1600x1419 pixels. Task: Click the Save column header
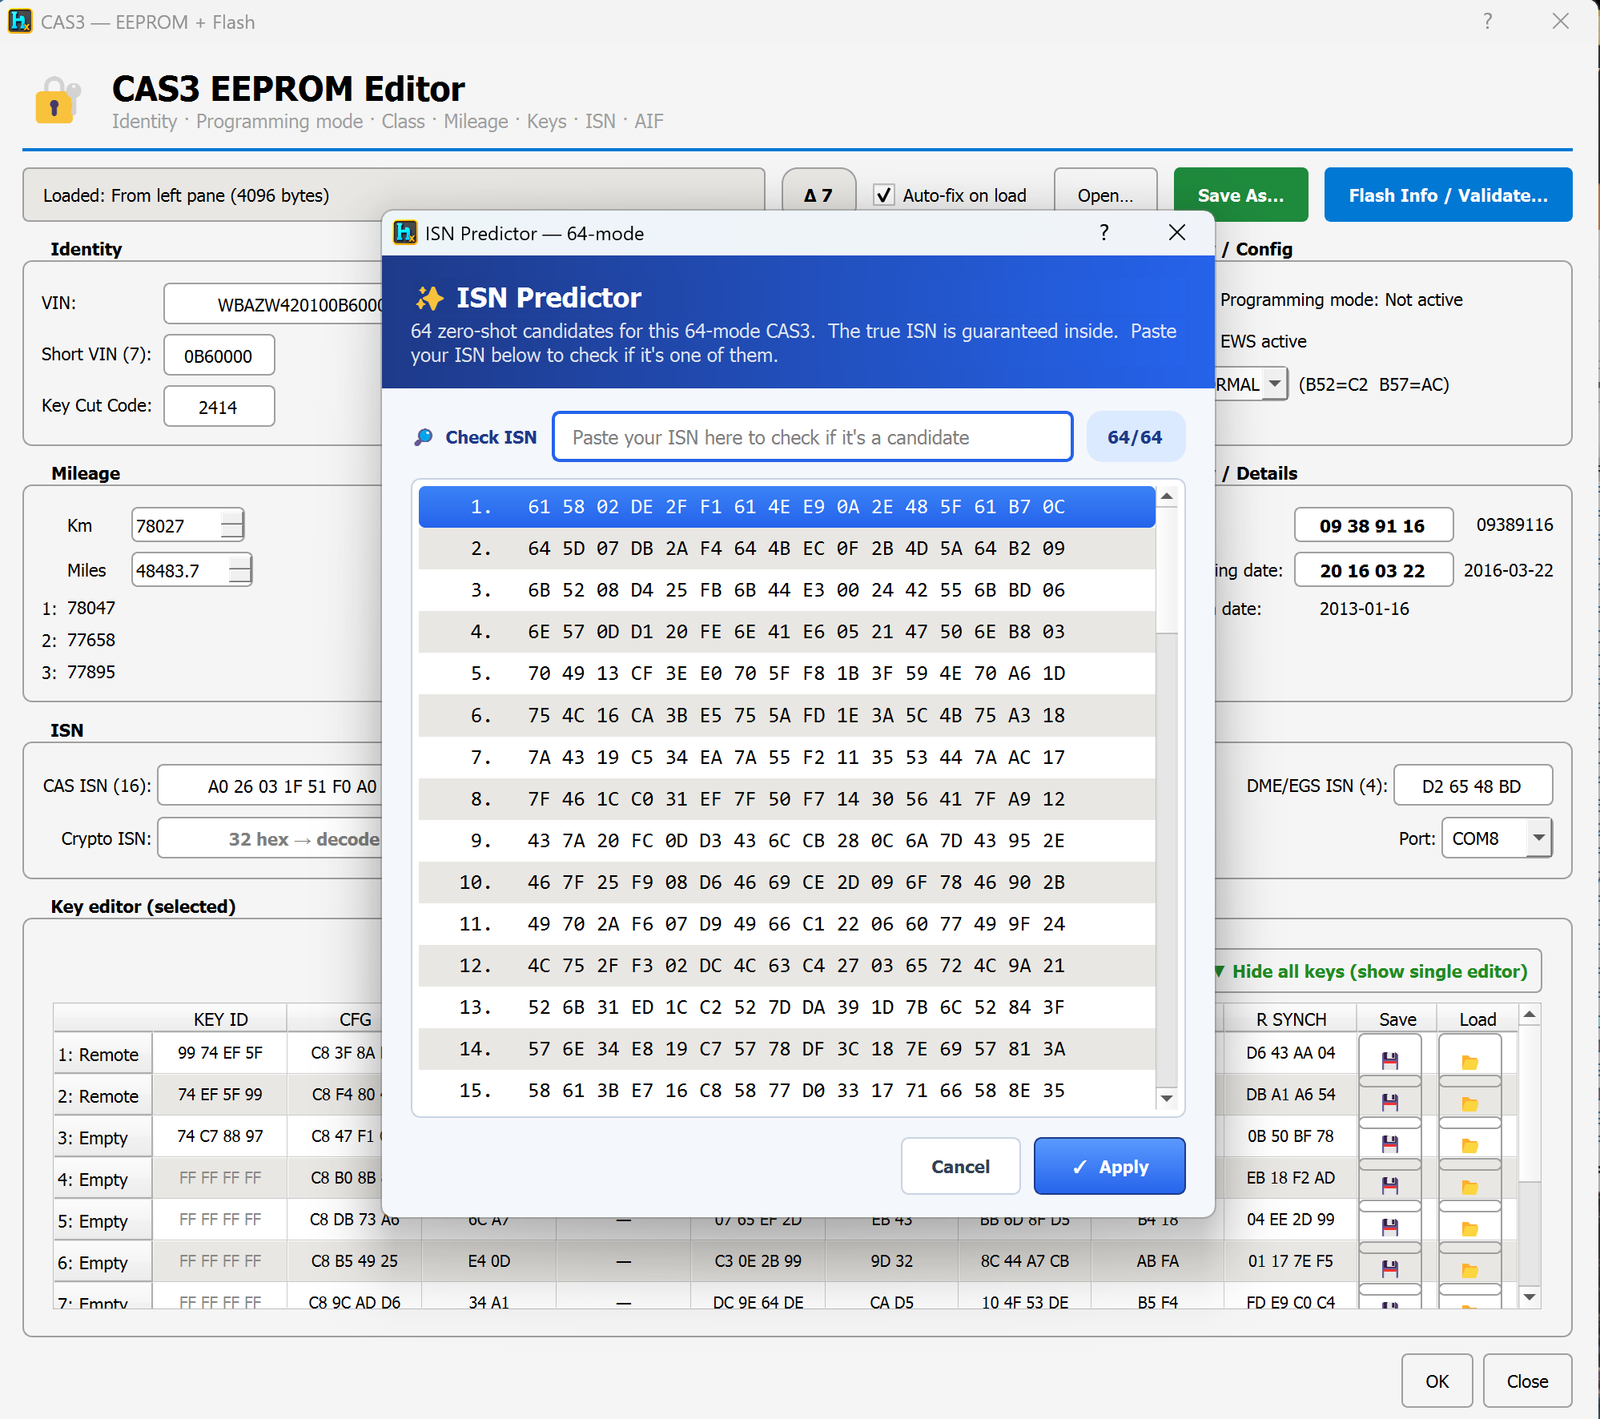1397,1019
